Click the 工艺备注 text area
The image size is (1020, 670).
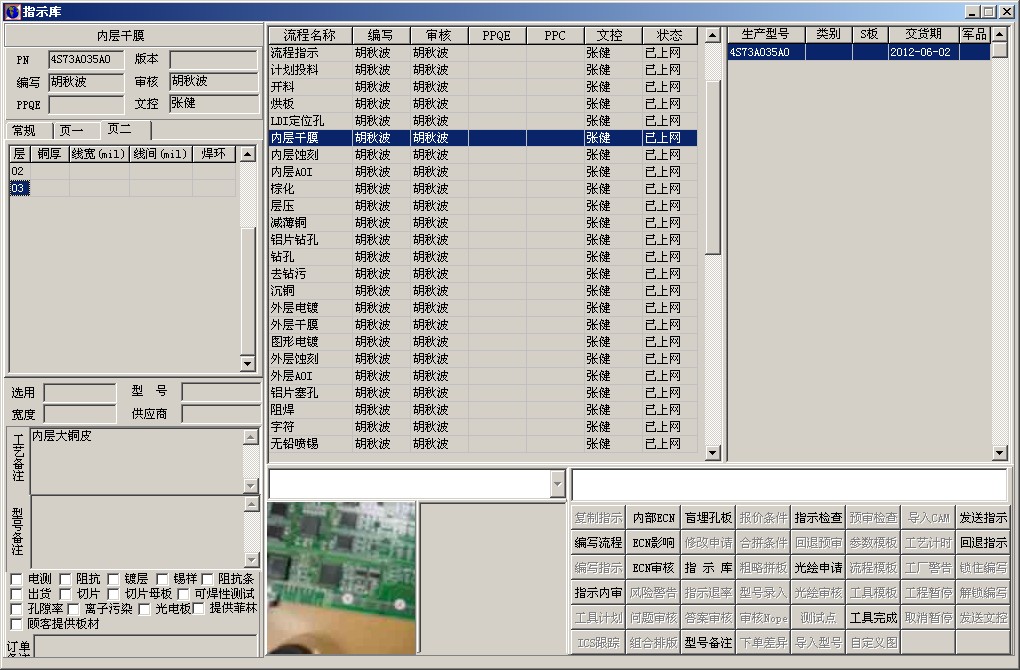(137, 461)
